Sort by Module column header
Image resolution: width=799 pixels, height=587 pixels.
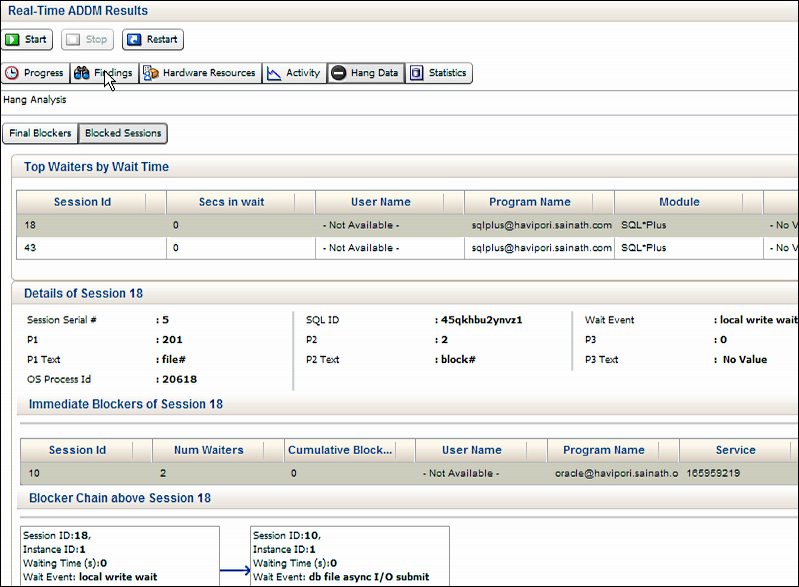click(x=688, y=202)
